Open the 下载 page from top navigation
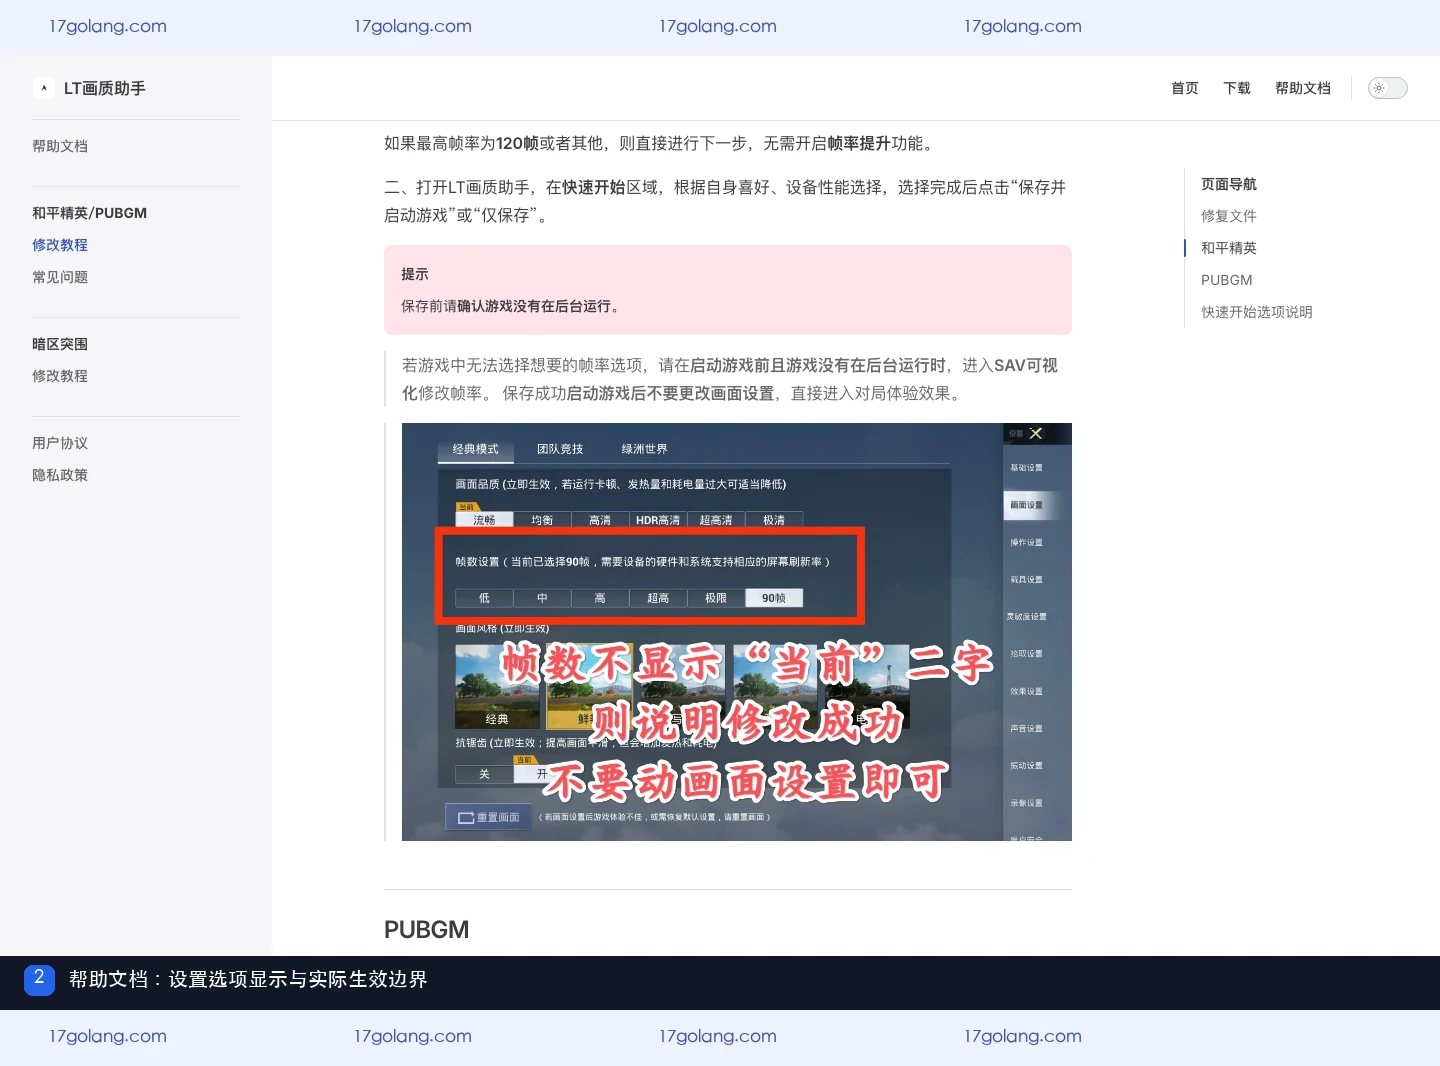The width and height of the screenshot is (1440, 1066). [x=1237, y=88]
